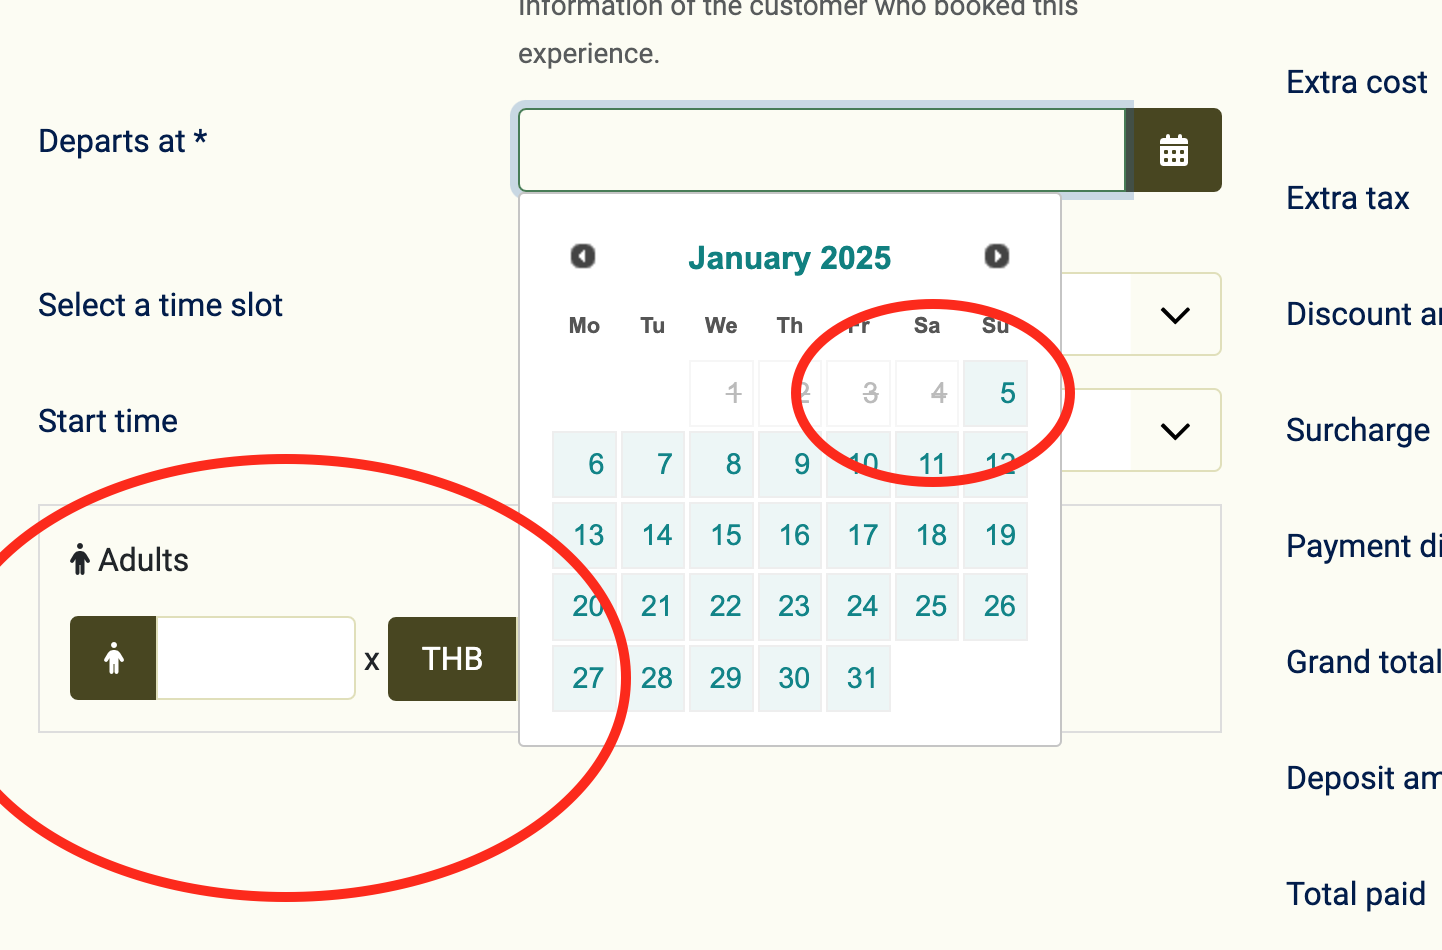Click January 6 in calendar

(585, 464)
